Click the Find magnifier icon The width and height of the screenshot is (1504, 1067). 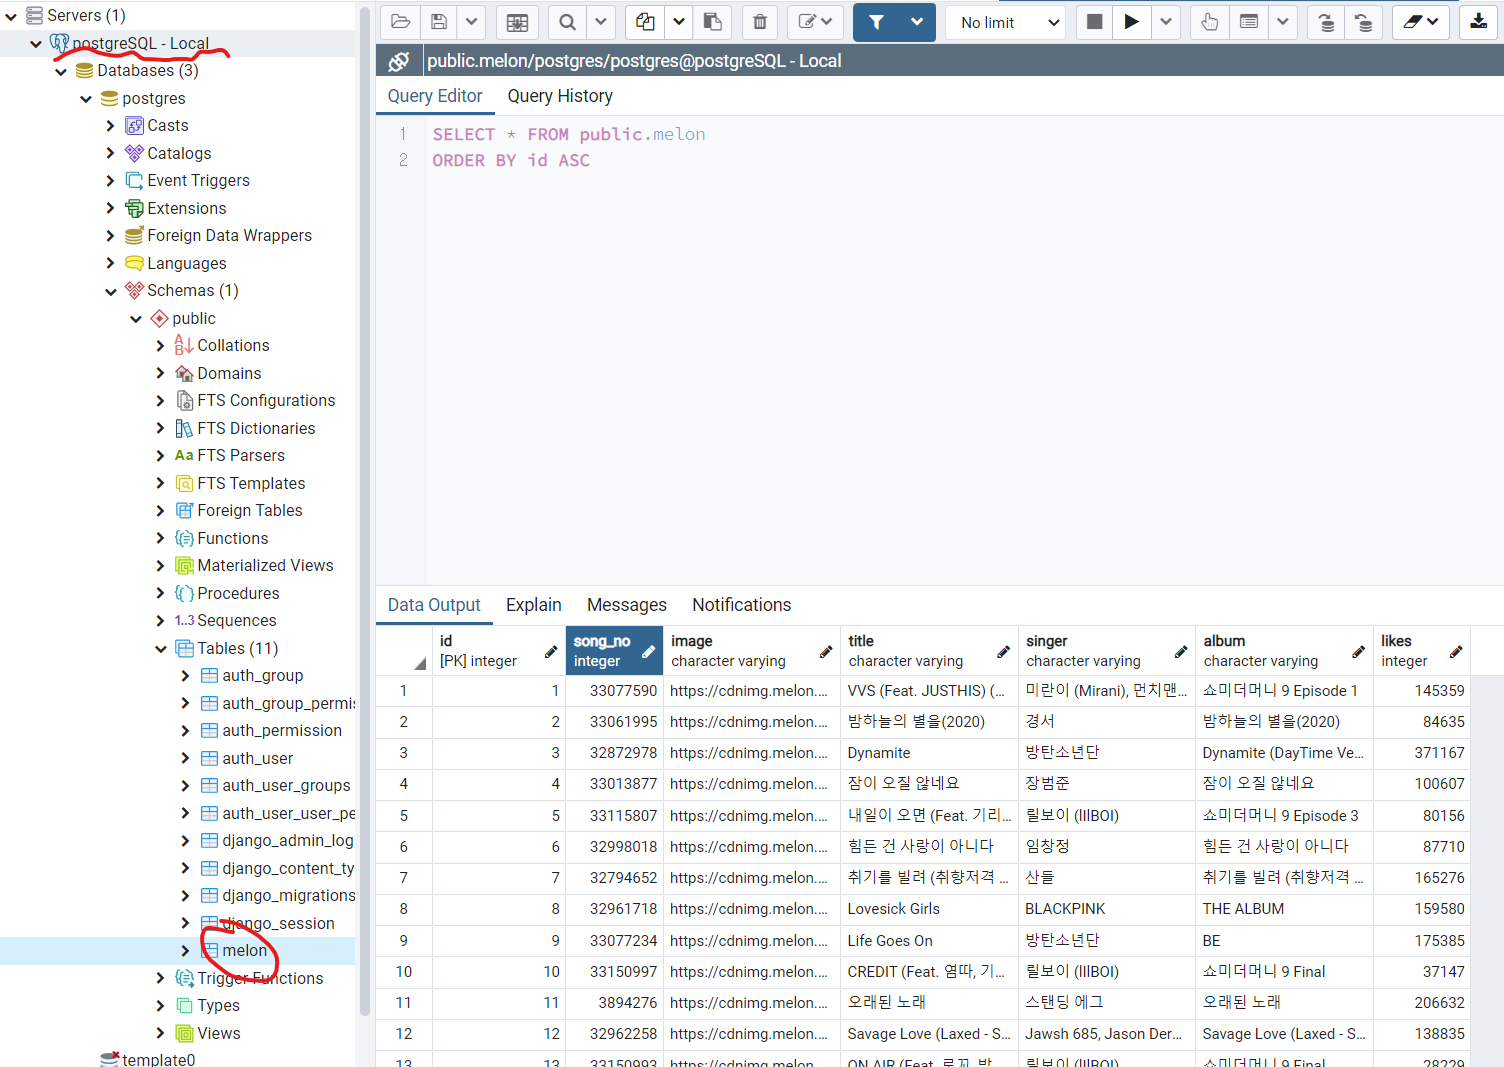coord(567,22)
